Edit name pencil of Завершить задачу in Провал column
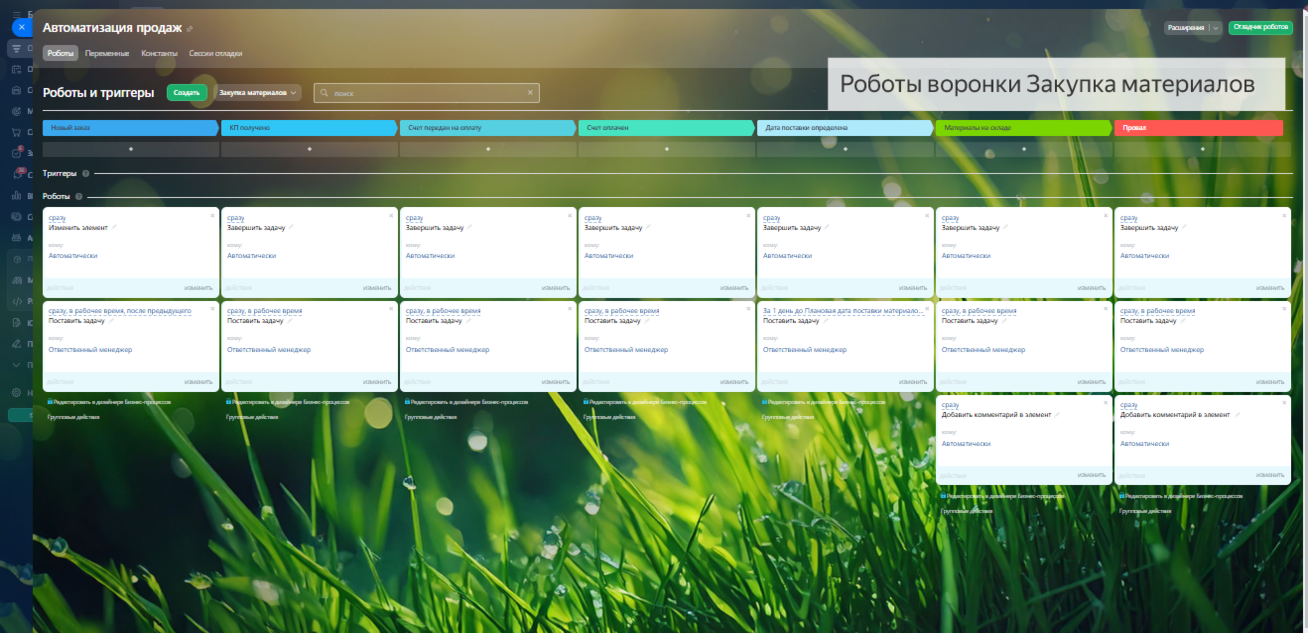 1185,227
